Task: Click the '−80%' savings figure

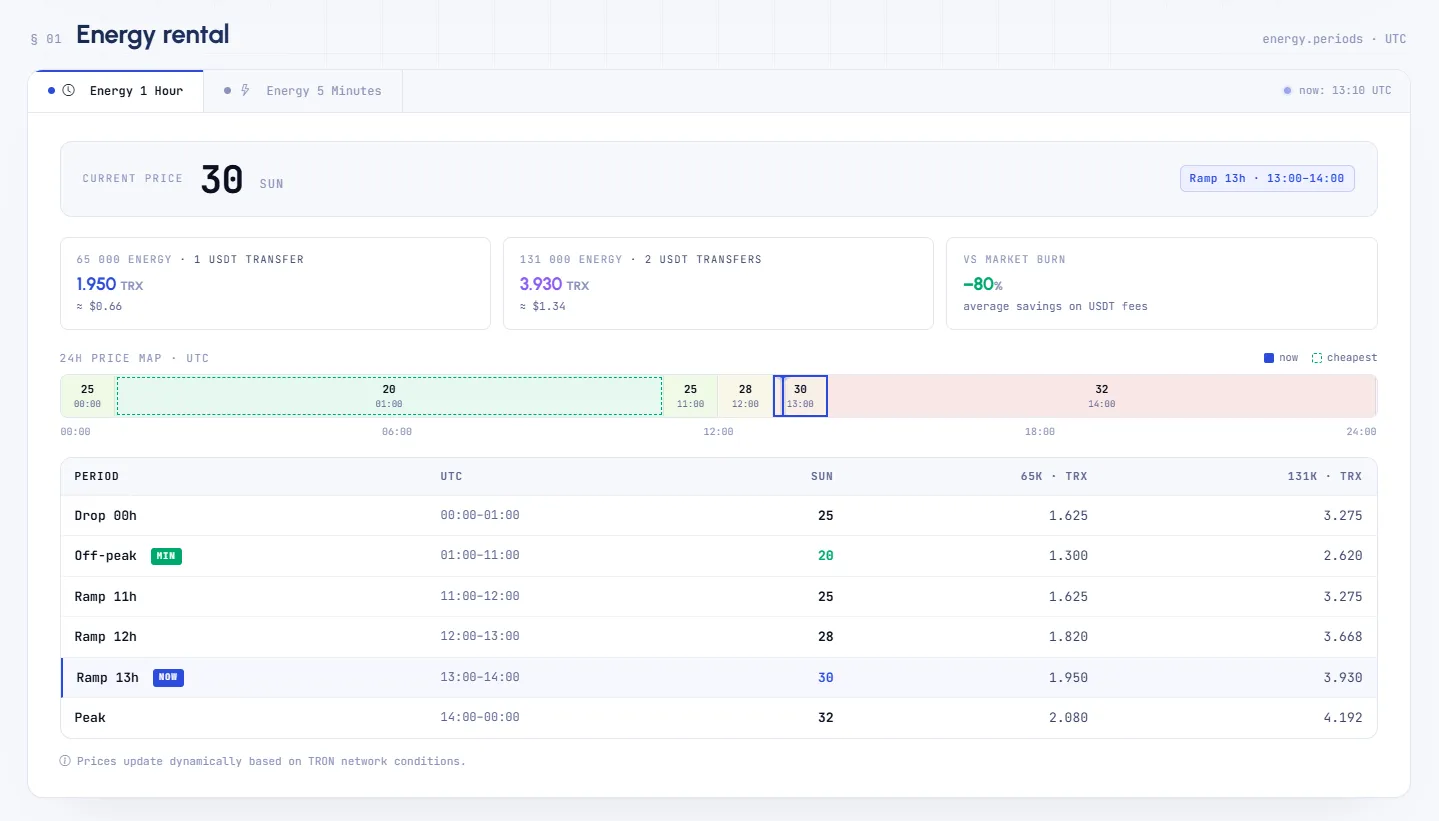Action: [983, 285]
